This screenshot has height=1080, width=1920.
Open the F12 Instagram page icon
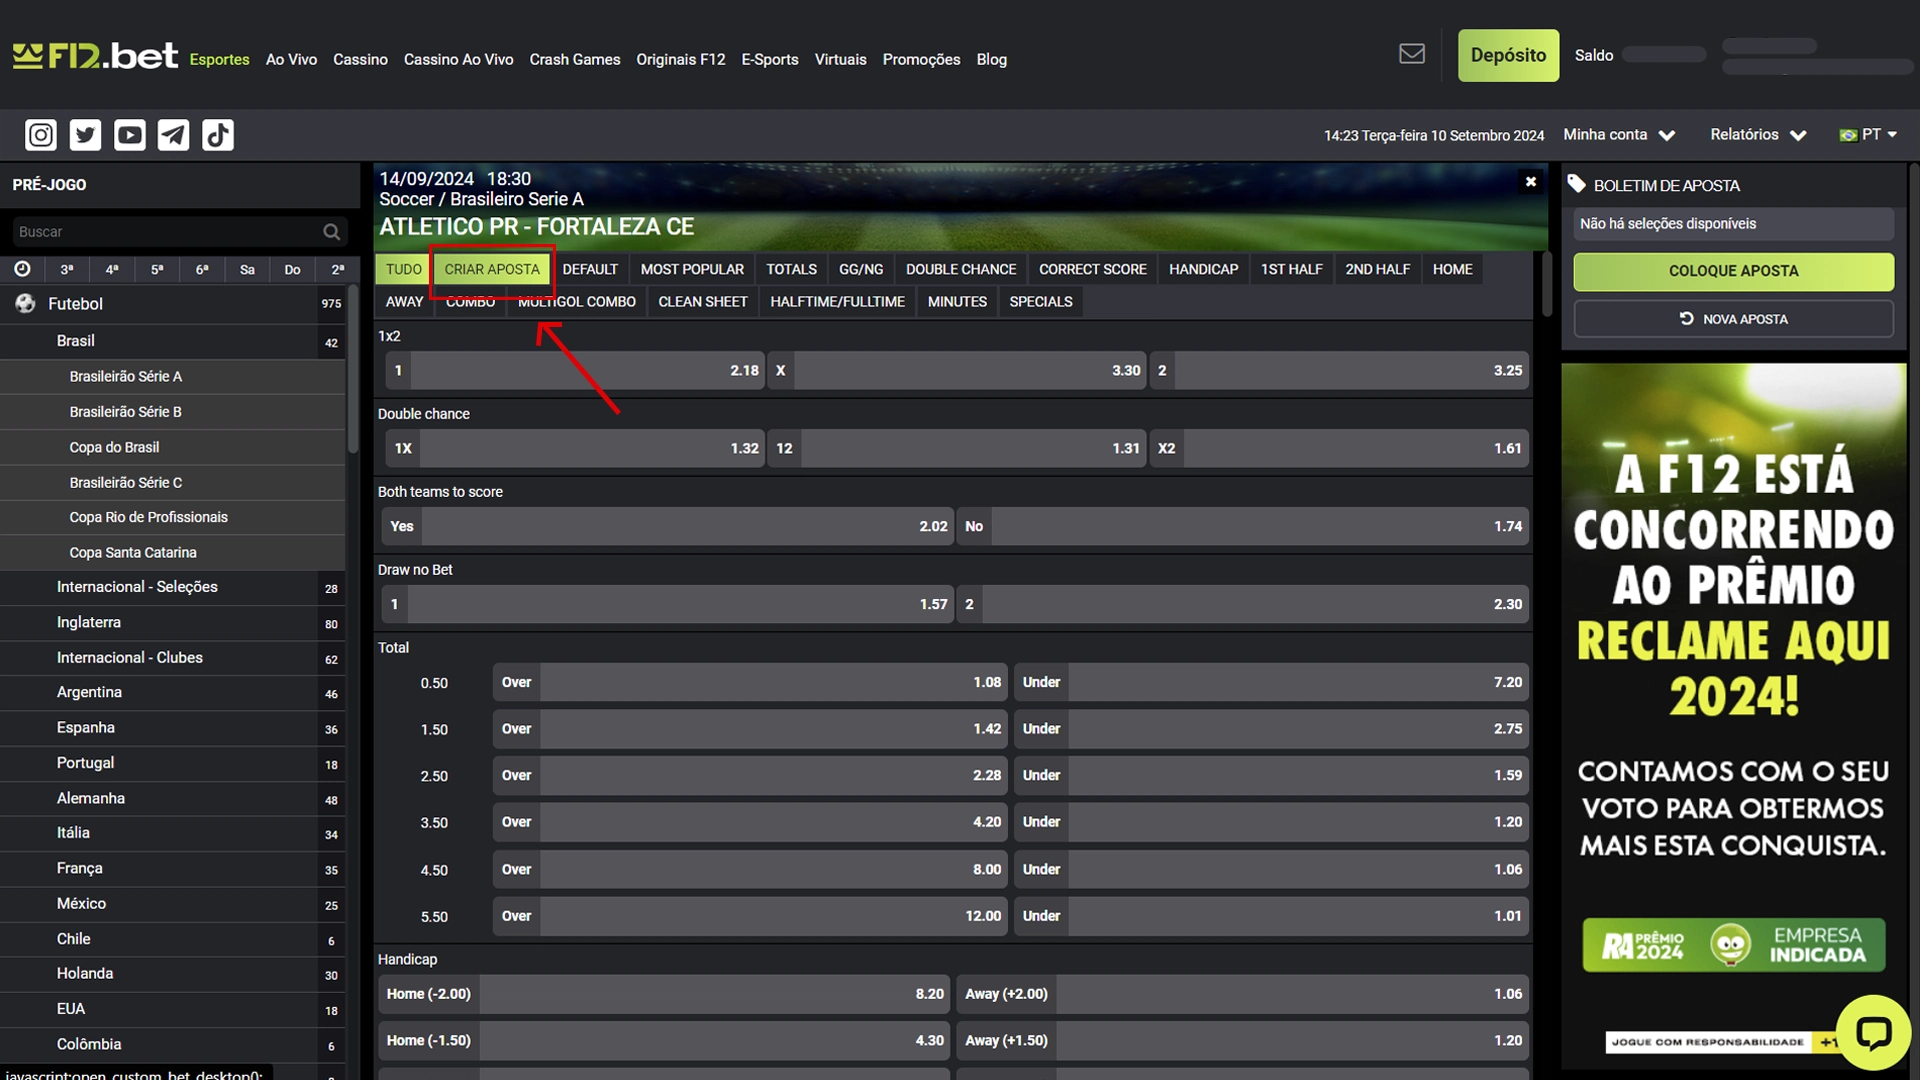tap(41, 135)
